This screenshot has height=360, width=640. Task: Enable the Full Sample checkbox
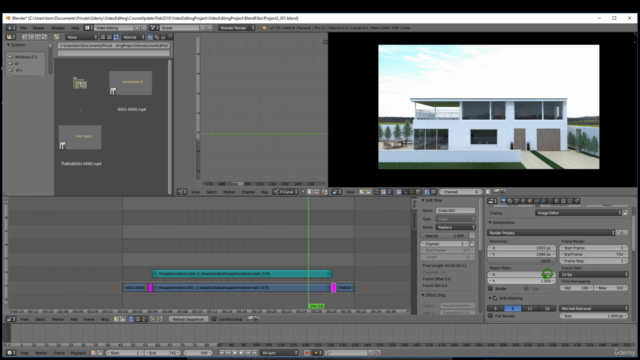click(x=491, y=316)
